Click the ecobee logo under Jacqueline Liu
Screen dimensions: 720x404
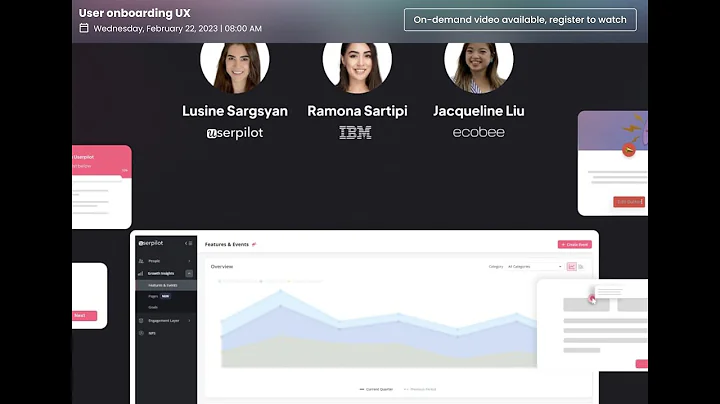(x=478, y=132)
